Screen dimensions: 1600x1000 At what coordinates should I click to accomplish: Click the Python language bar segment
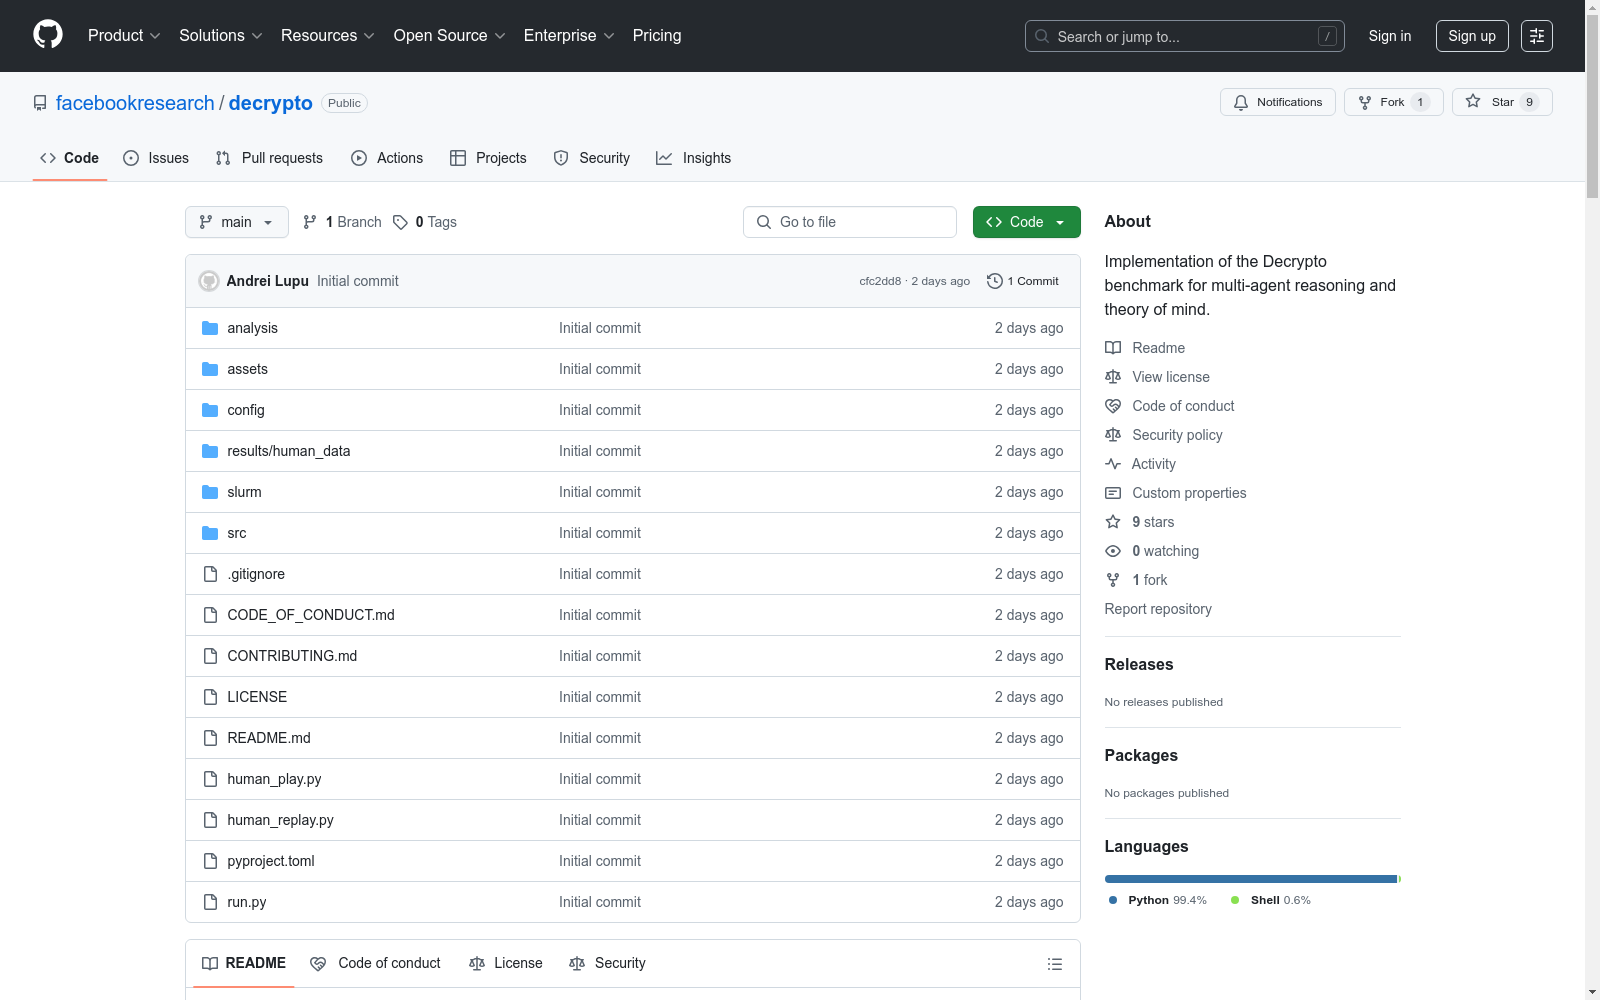click(x=1250, y=879)
